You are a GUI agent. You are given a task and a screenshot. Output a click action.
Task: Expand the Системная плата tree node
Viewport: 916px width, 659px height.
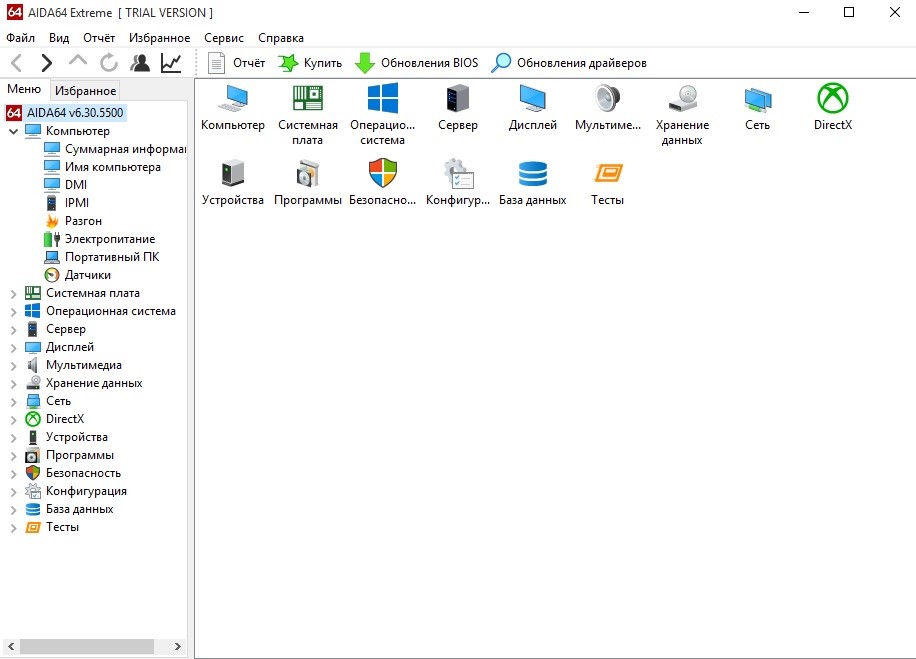[13, 293]
